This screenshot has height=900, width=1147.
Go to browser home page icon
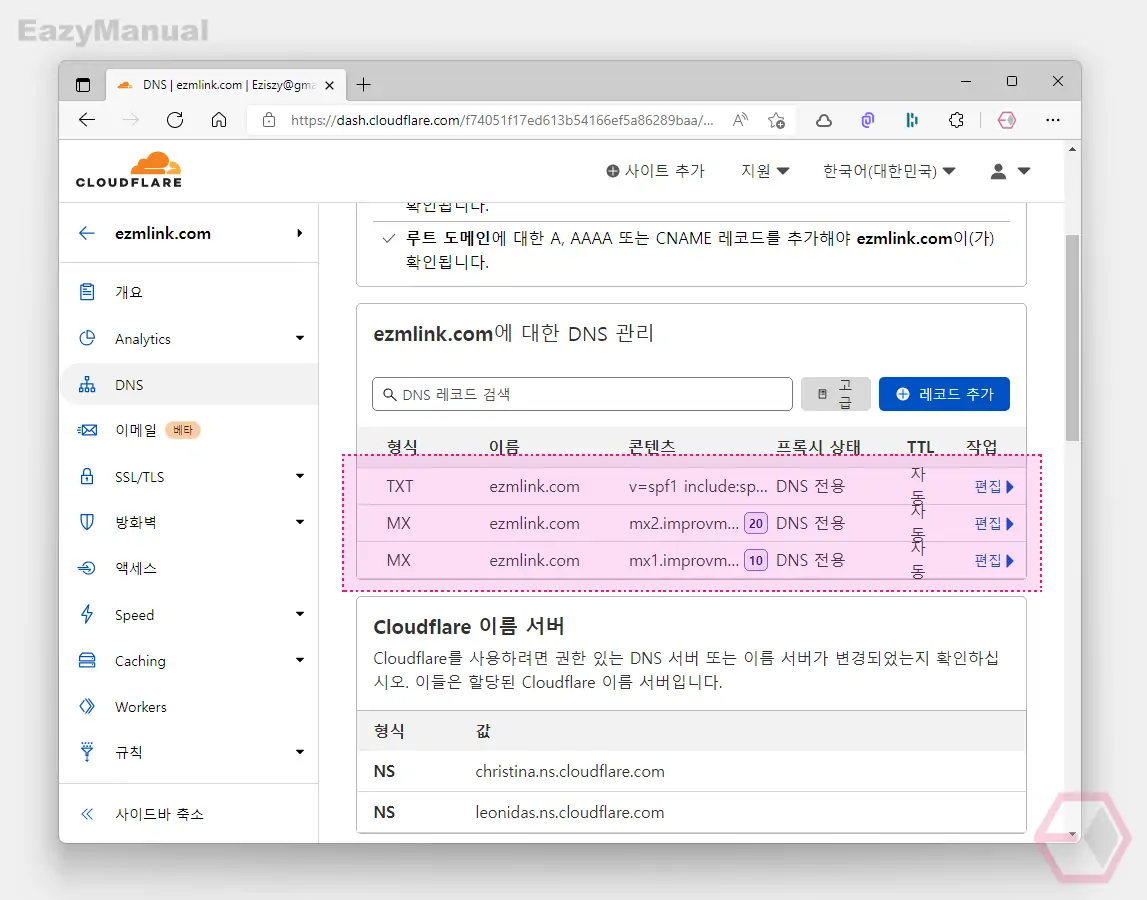click(x=219, y=120)
